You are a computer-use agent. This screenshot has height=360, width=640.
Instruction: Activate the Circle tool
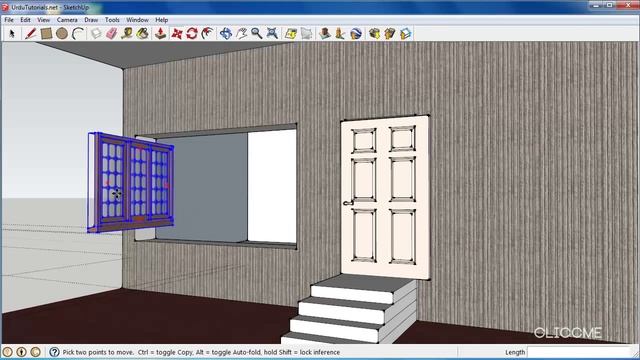[62, 33]
